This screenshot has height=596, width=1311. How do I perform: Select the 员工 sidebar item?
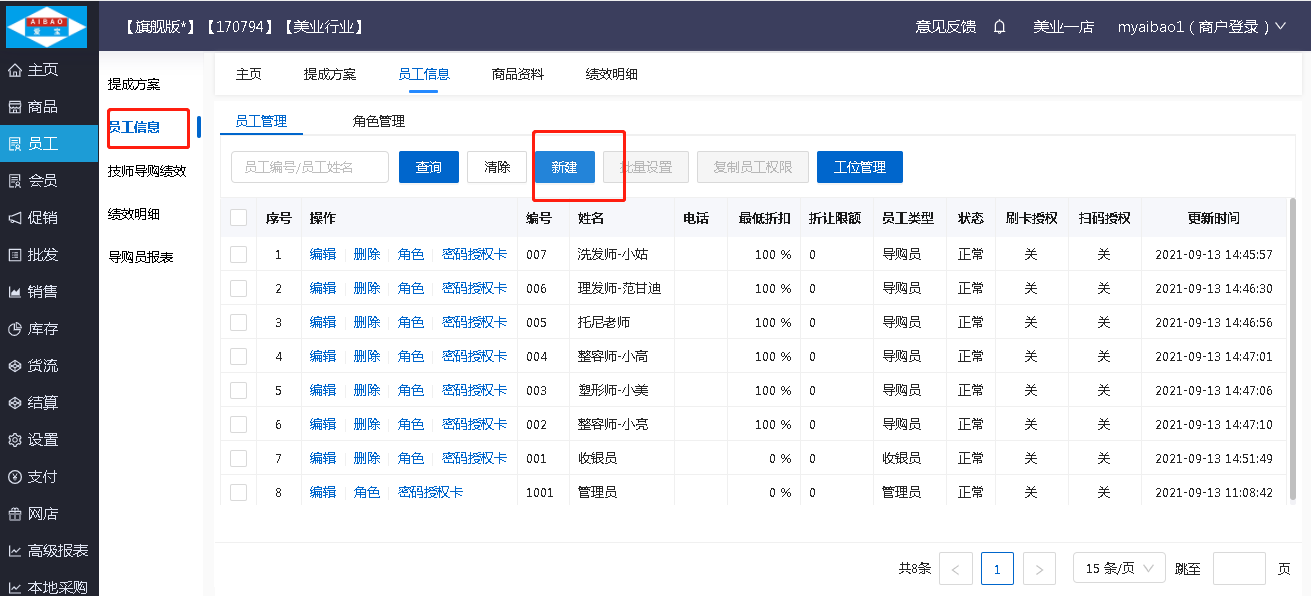click(49, 144)
